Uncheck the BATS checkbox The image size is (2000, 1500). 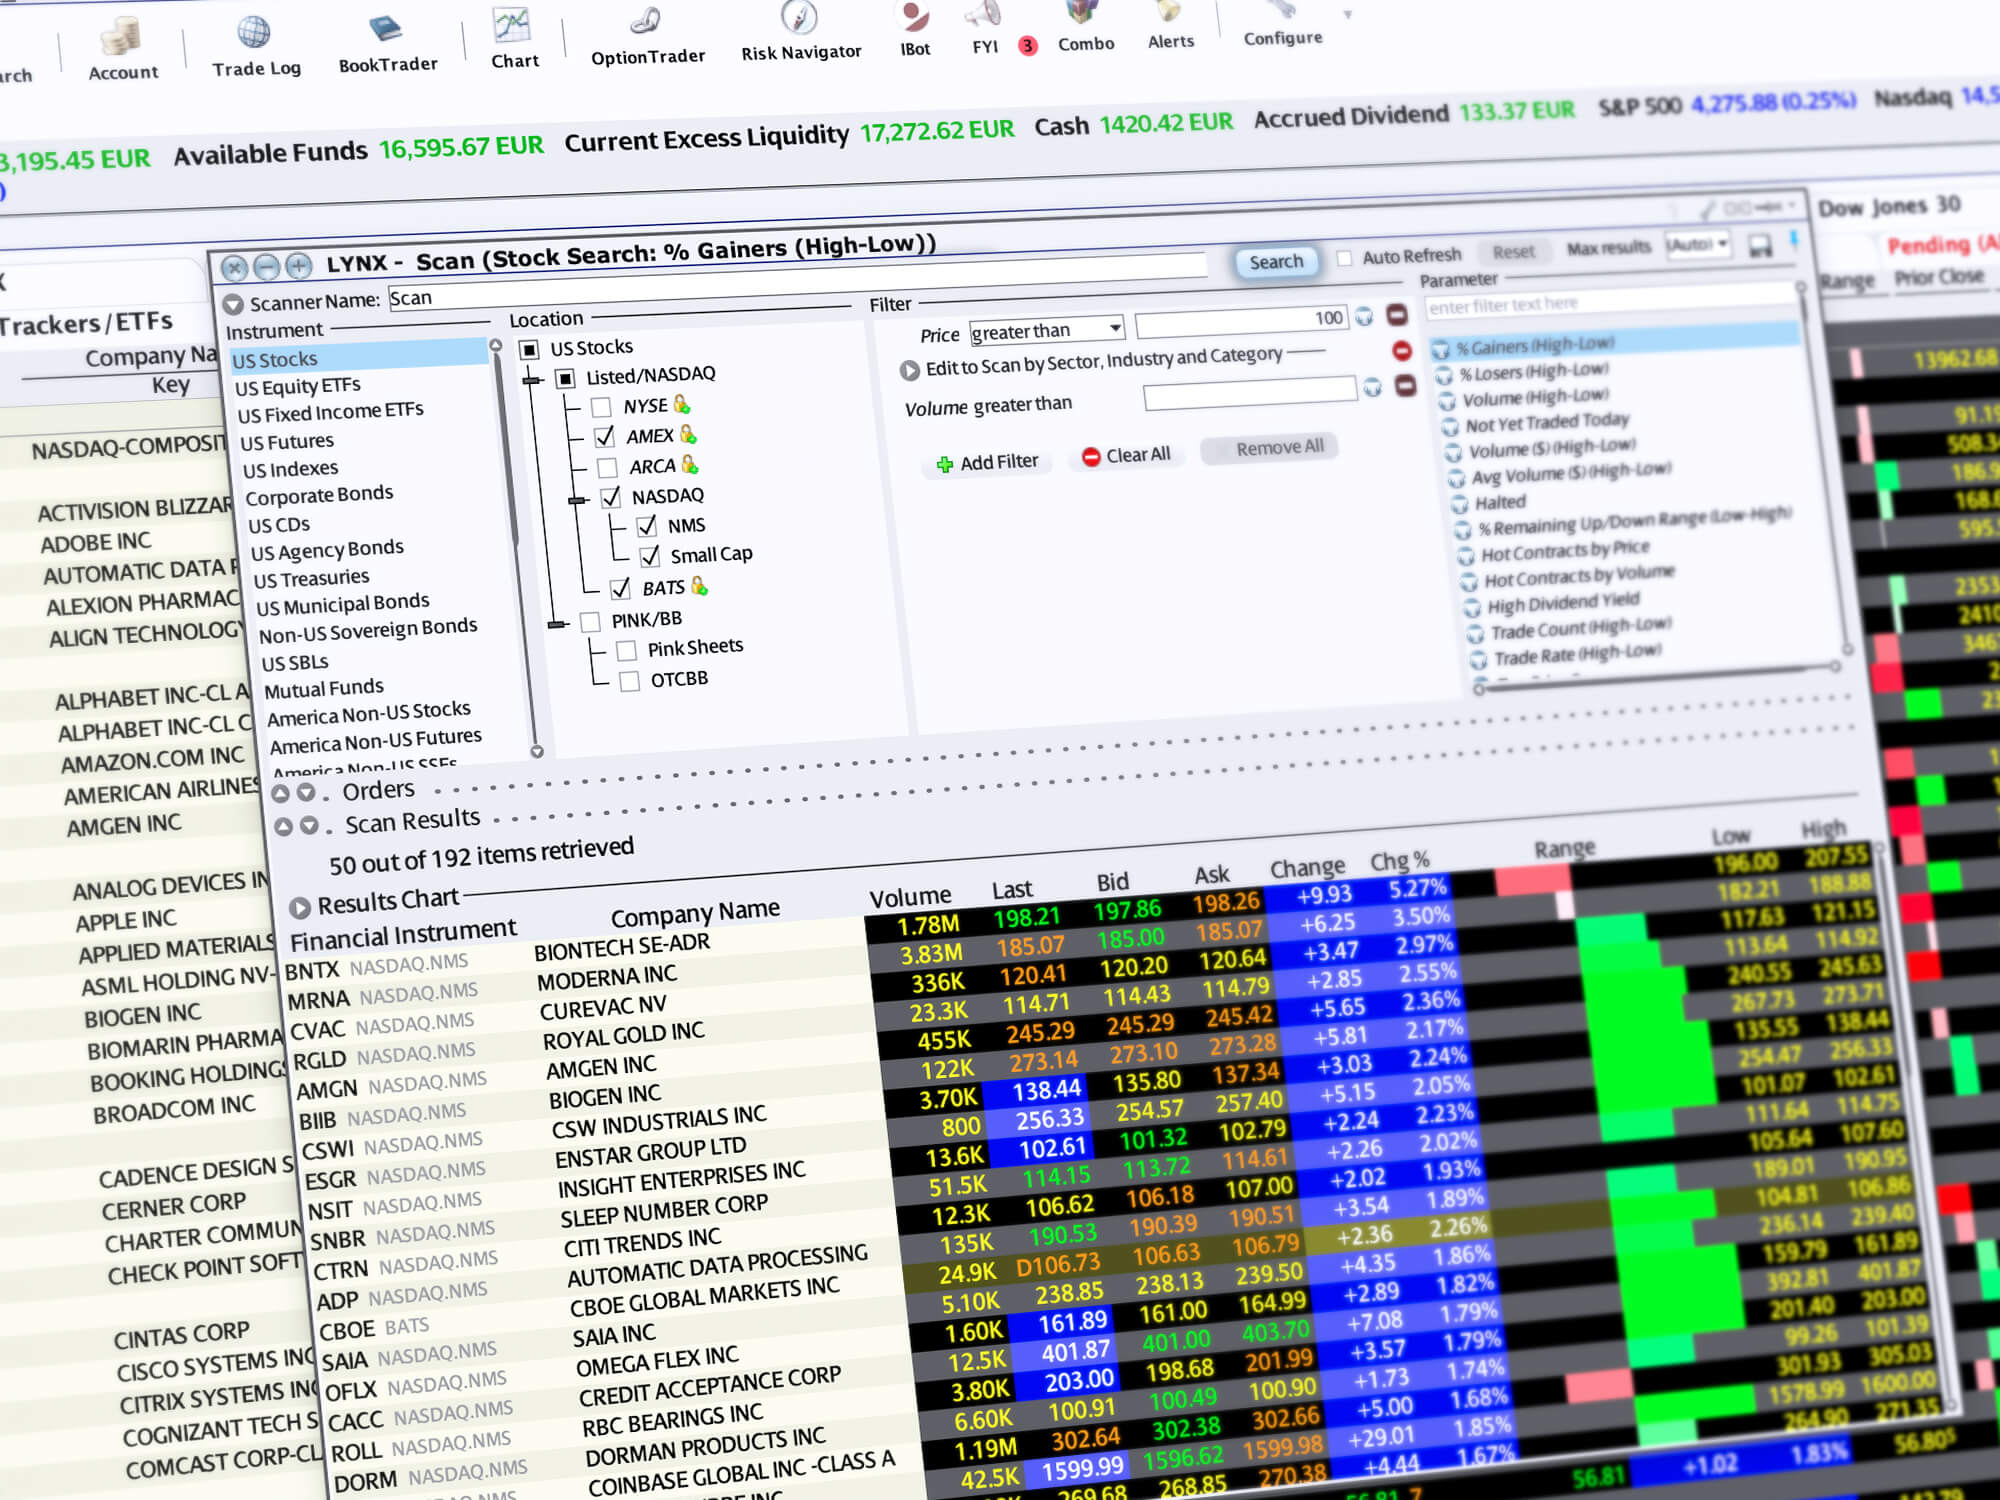point(620,589)
